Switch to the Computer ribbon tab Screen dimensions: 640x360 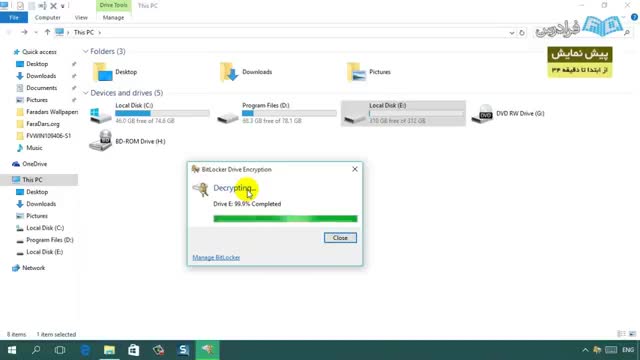click(48, 18)
